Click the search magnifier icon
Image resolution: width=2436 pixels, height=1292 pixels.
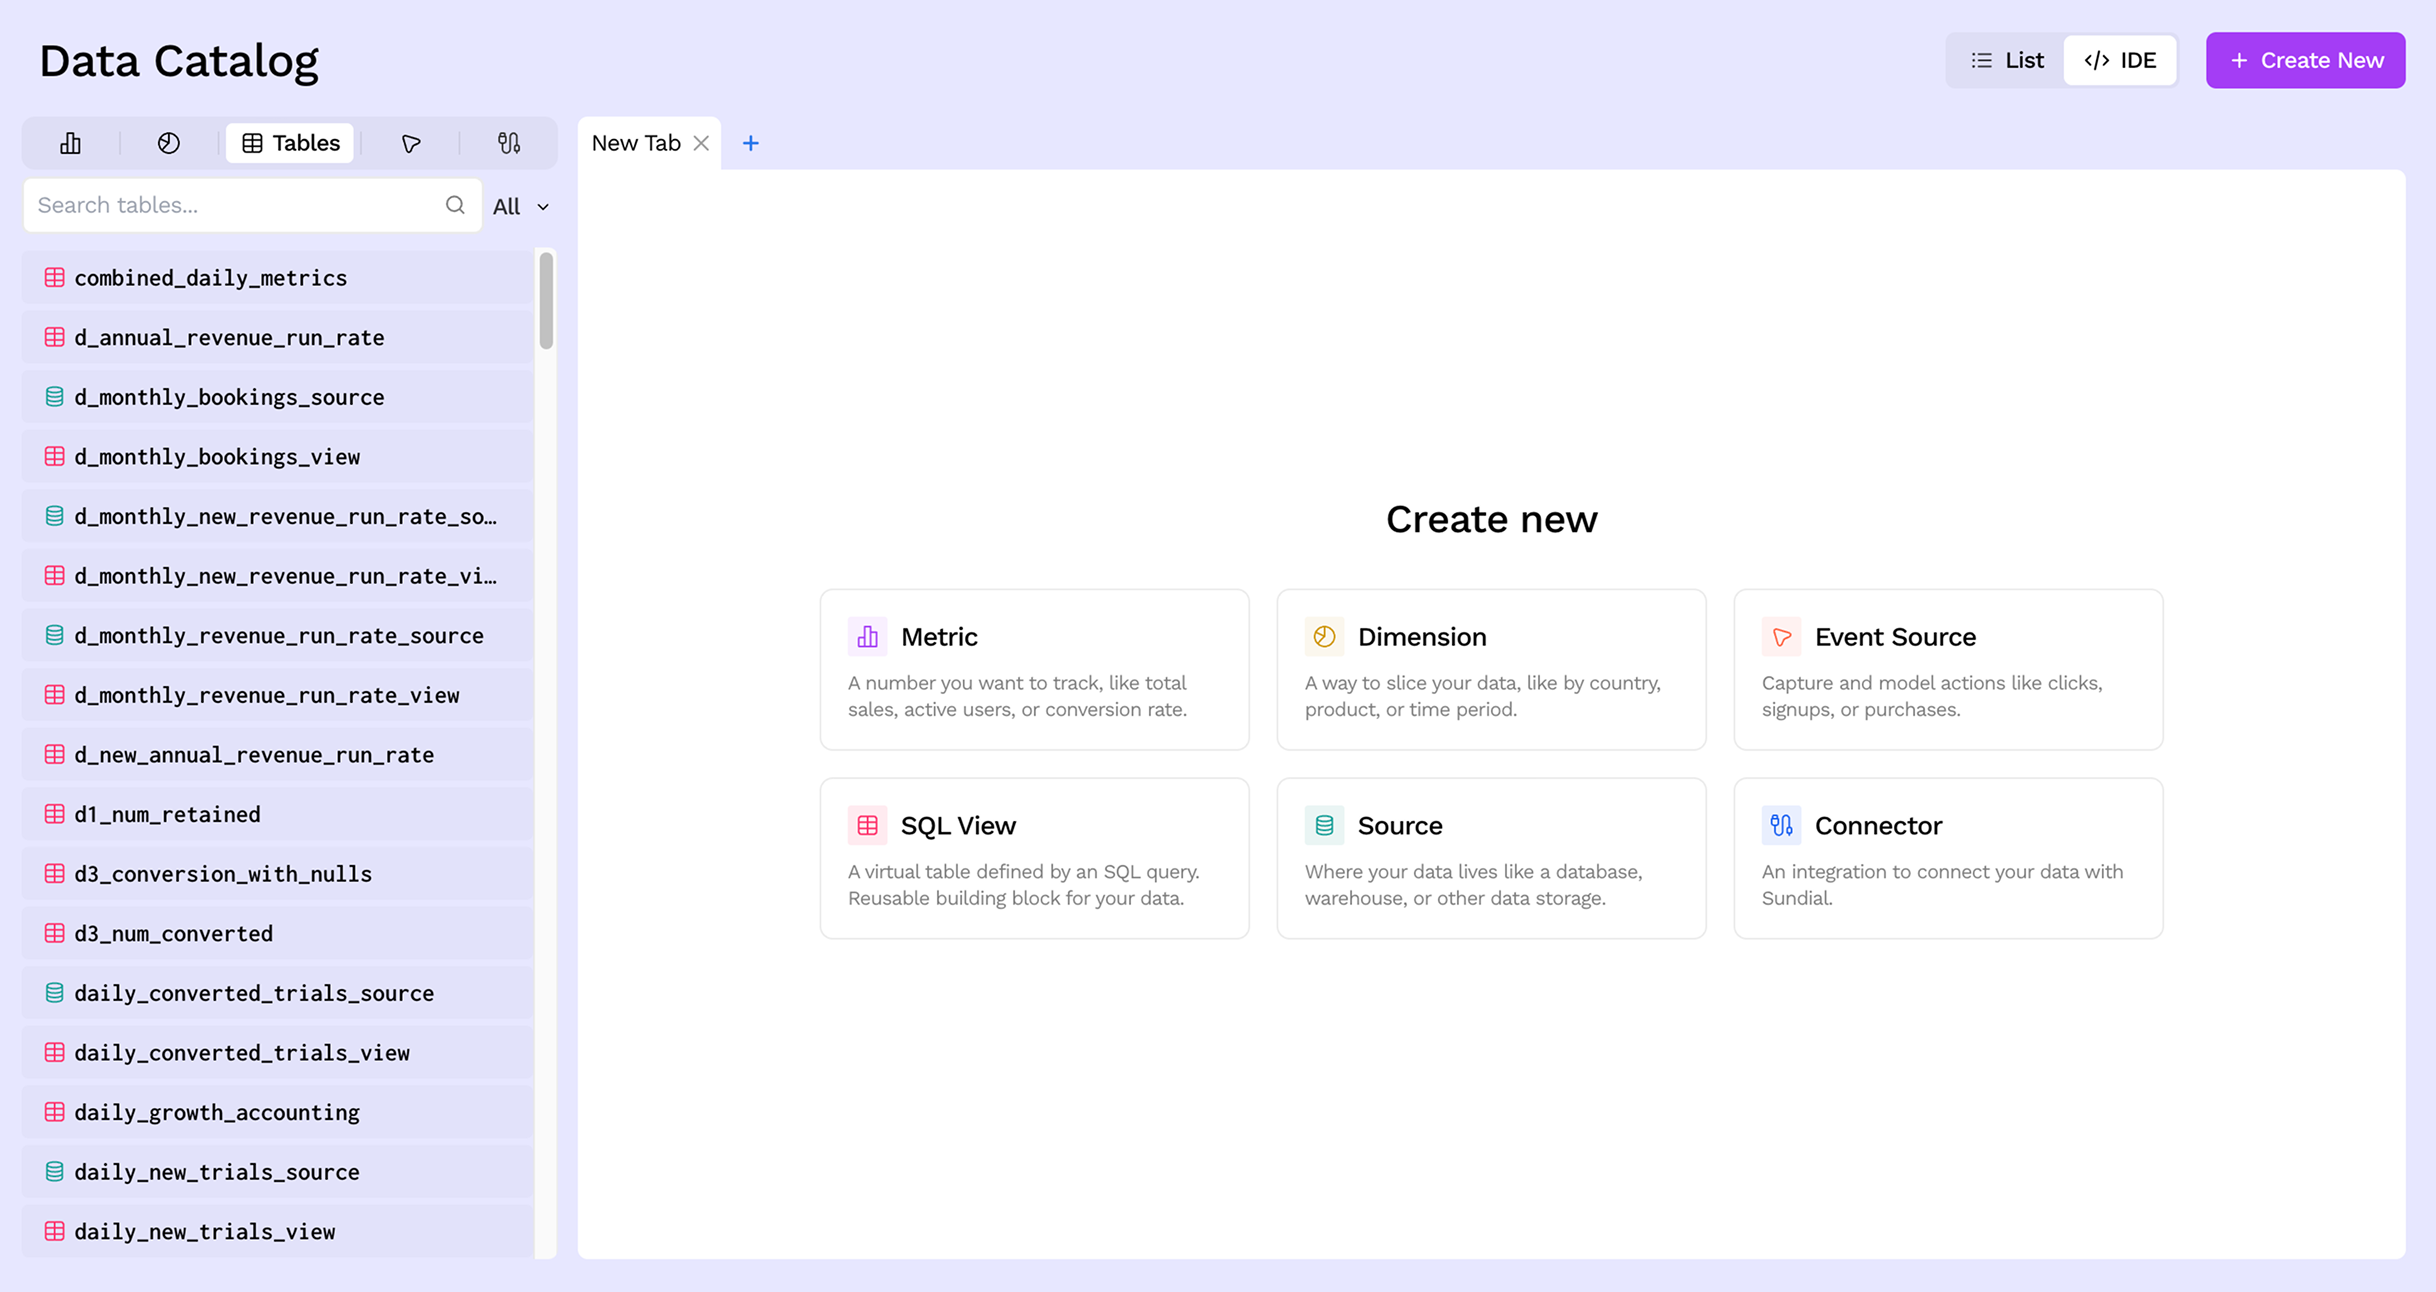pyautogui.click(x=455, y=205)
